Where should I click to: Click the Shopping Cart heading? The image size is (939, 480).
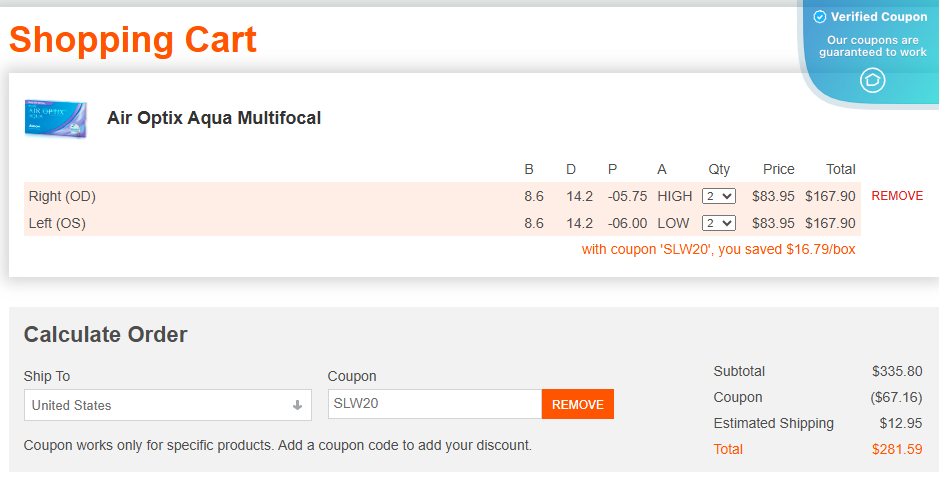[133, 40]
